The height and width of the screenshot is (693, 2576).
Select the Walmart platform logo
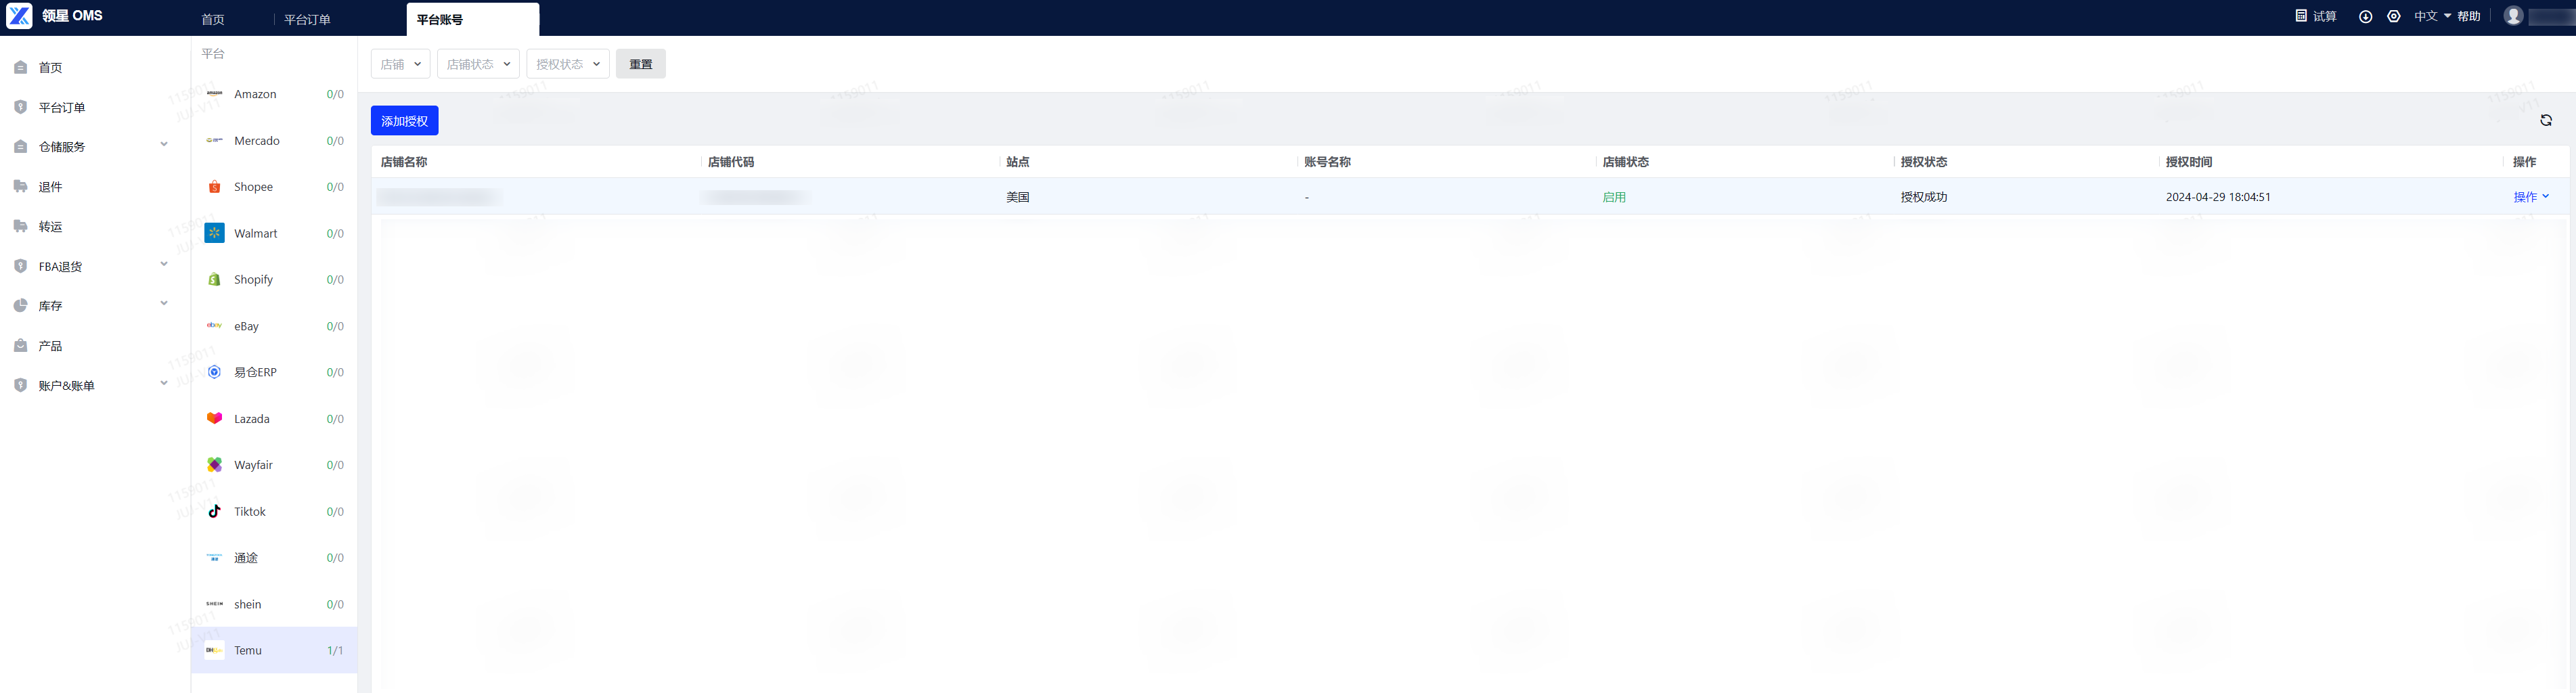[214, 233]
